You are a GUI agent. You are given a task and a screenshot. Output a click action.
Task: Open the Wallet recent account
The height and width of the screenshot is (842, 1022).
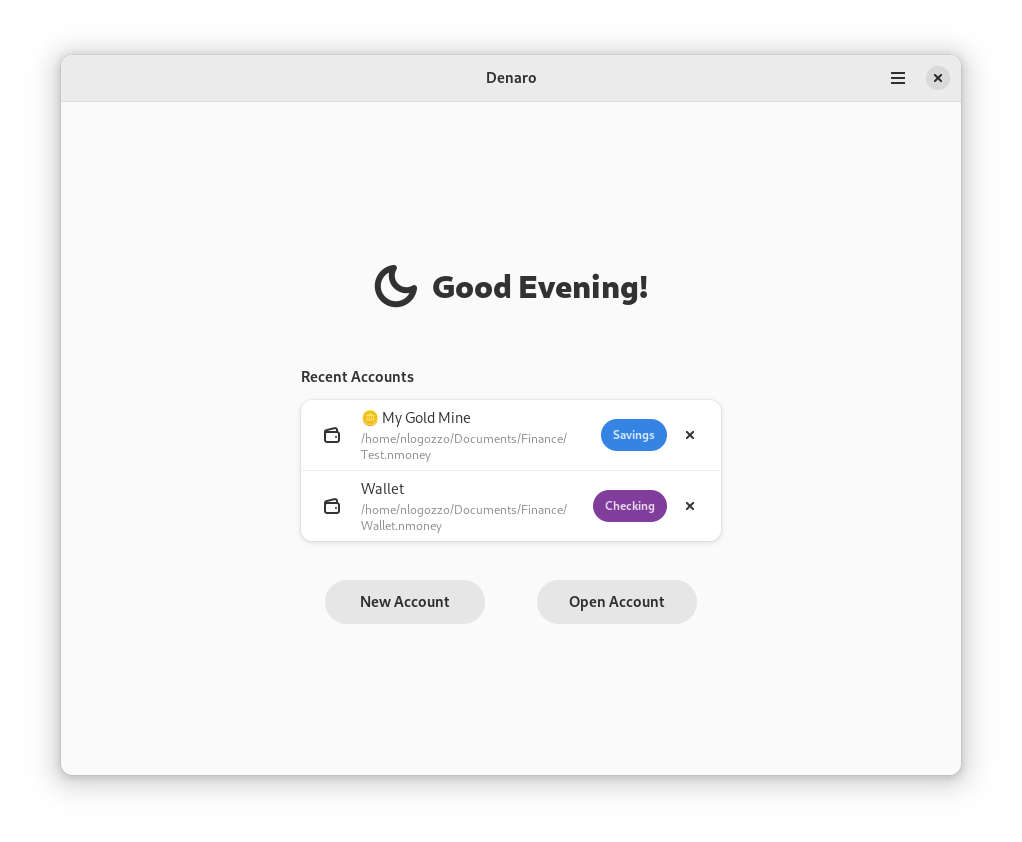click(x=511, y=506)
